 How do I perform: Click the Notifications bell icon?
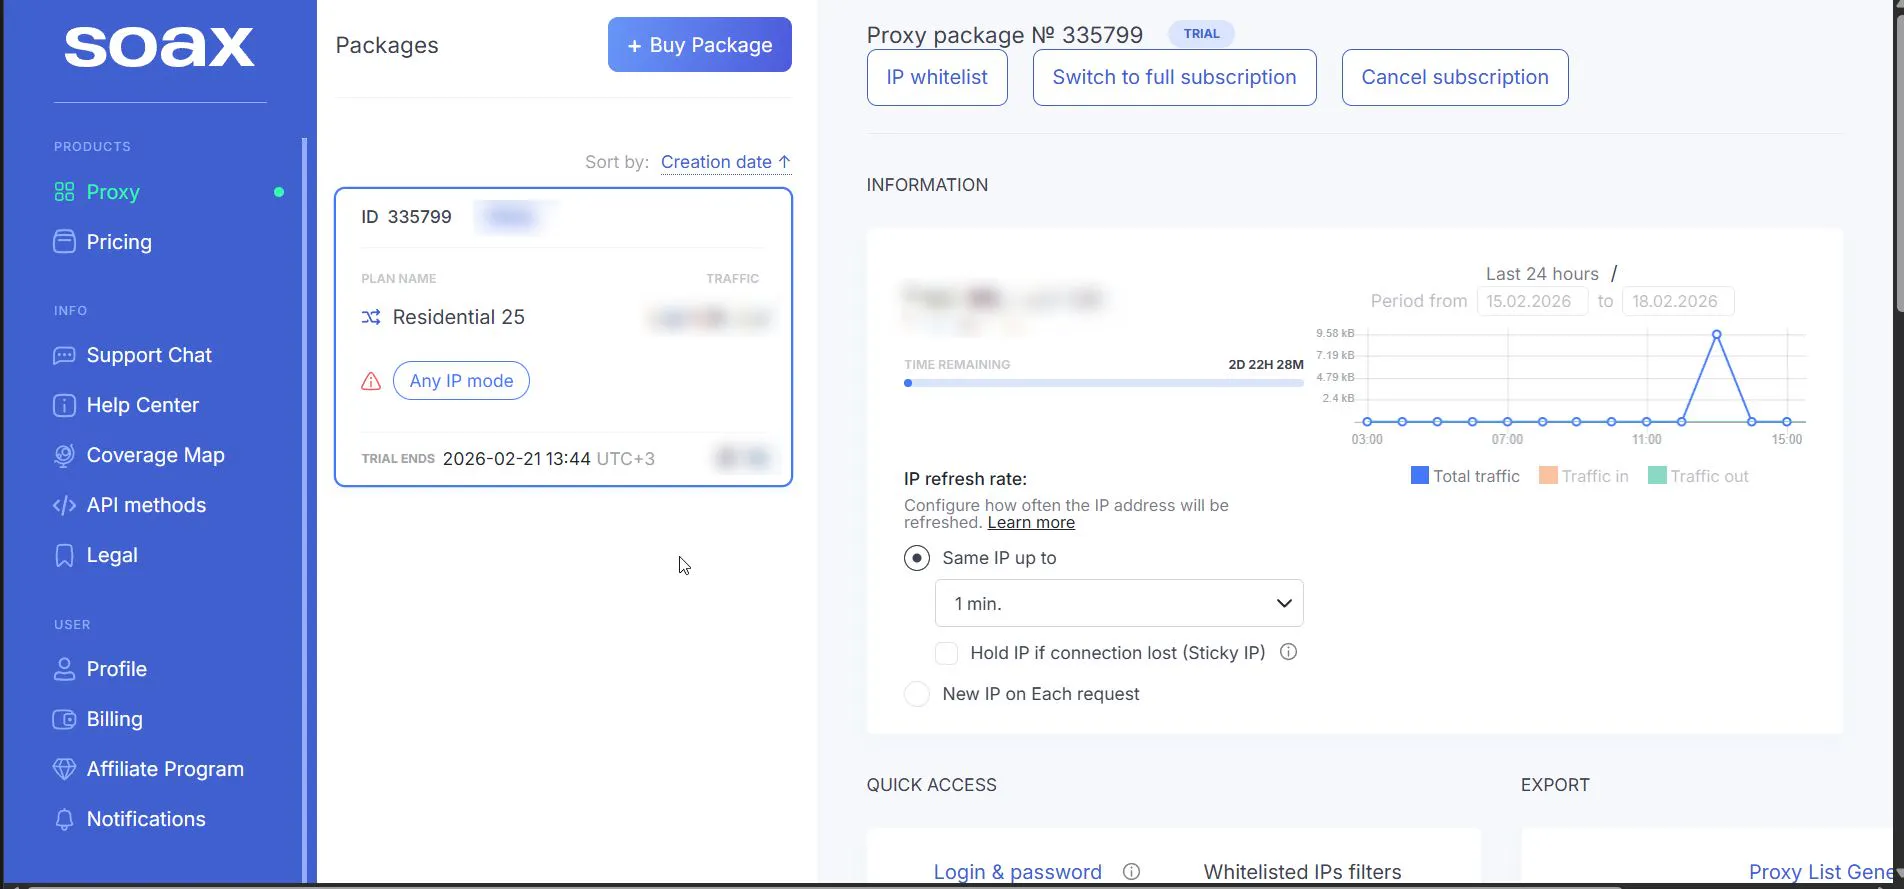click(64, 819)
